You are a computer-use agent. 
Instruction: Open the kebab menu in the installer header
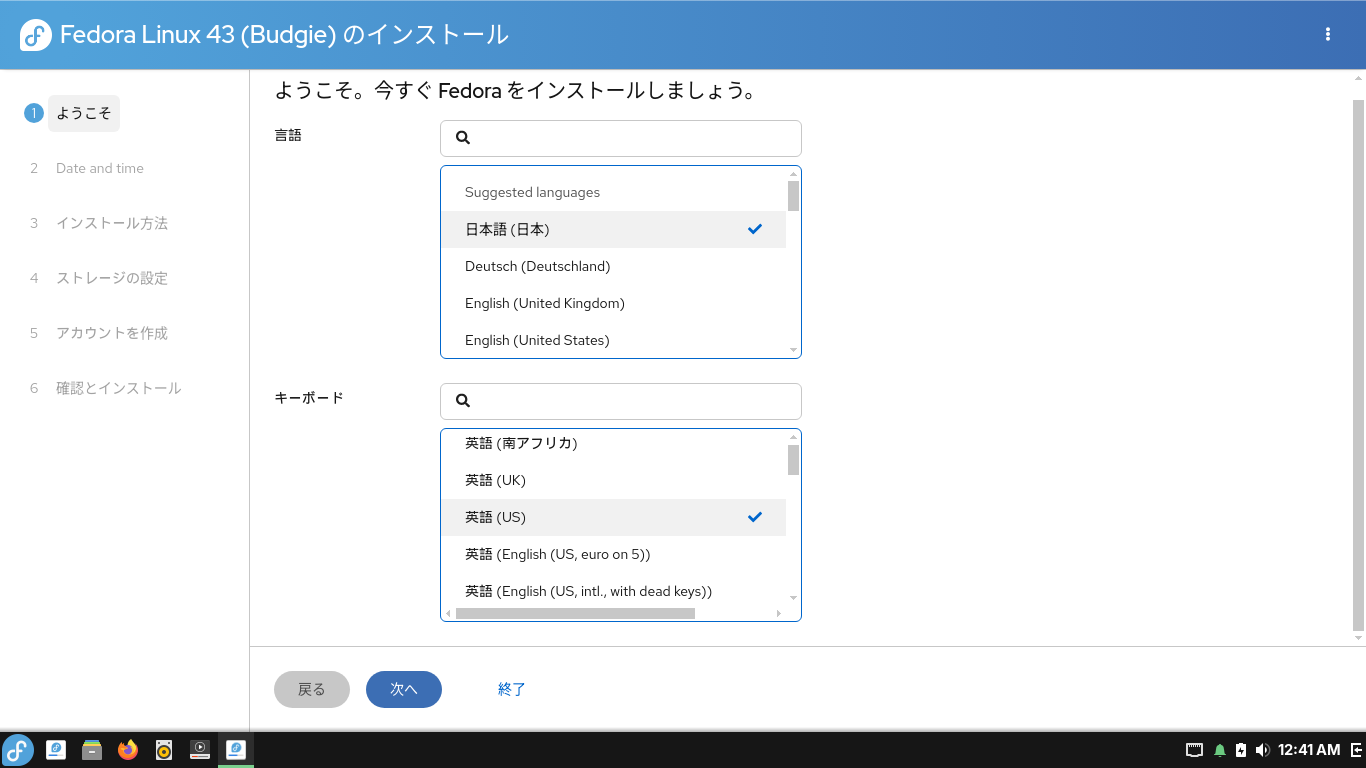[x=1328, y=34]
